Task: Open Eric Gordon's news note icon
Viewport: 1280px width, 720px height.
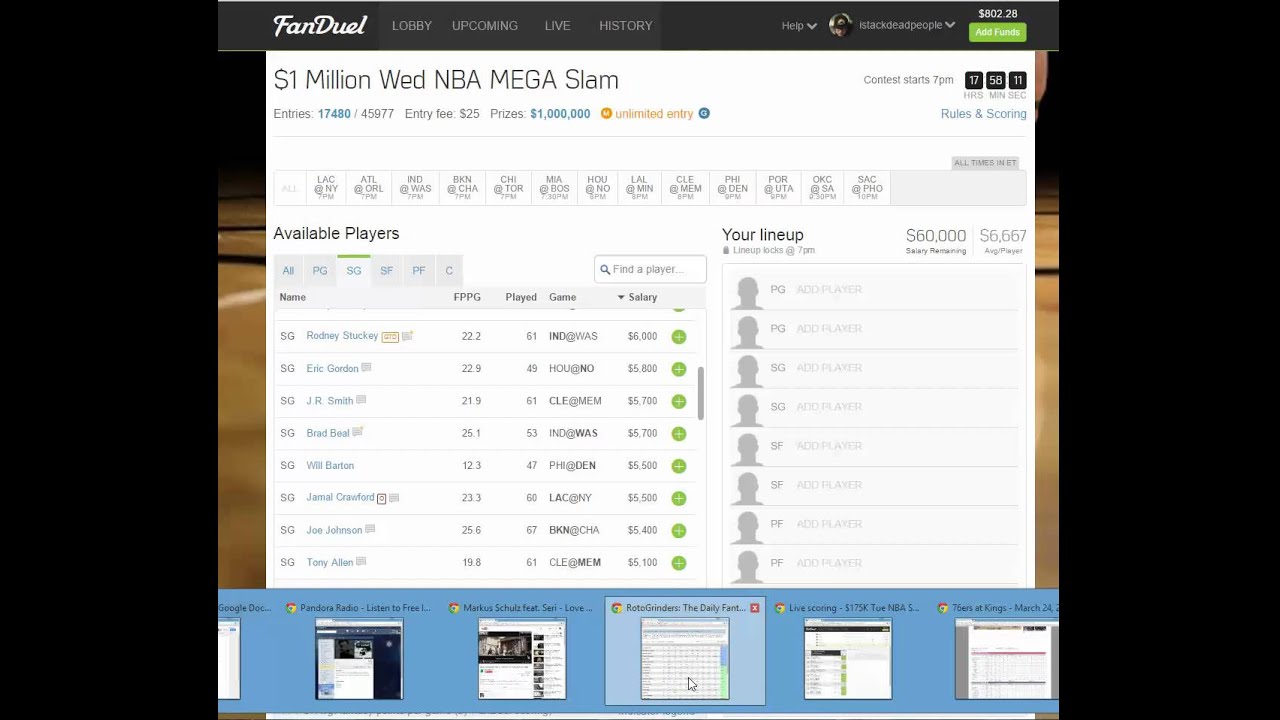Action: [x=367, y=368]
